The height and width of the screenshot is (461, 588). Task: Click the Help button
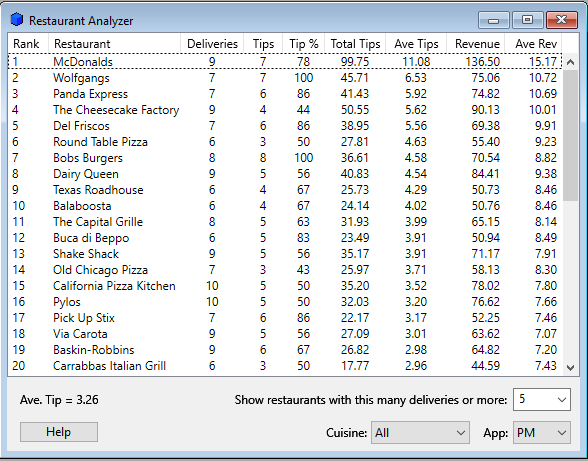59,432
